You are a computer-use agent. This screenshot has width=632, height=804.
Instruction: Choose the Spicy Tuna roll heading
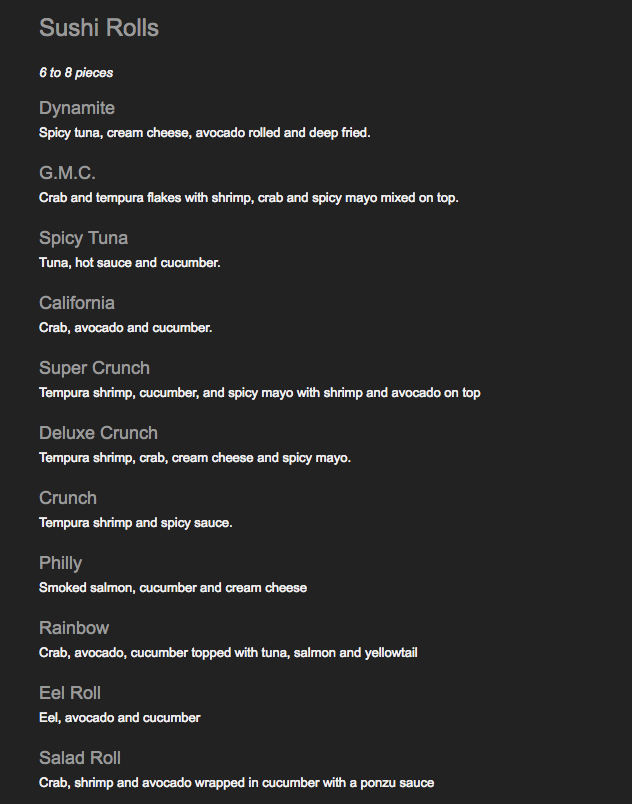[83, 238]
